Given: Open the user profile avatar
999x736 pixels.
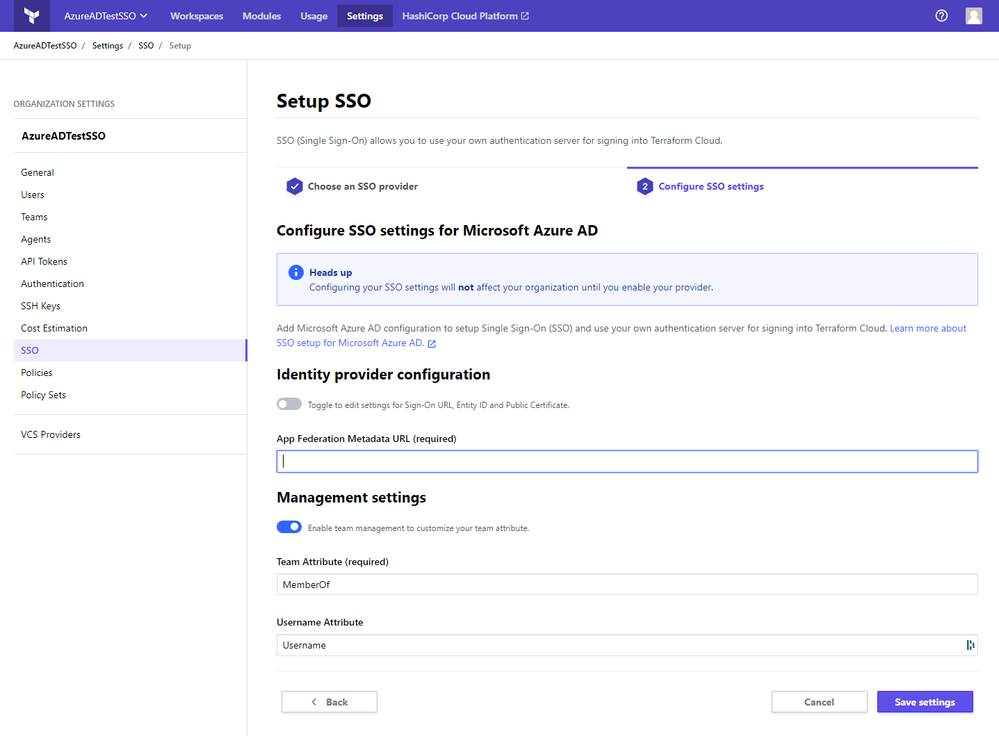Looking at the screenshot, I should 973,16.
